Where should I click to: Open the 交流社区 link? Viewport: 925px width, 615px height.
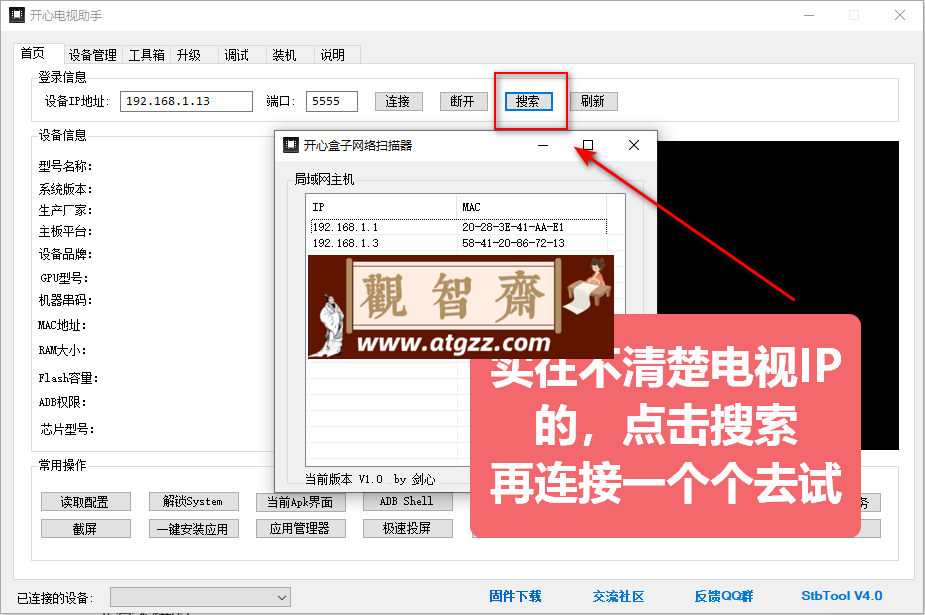click(x=618, y=596)
